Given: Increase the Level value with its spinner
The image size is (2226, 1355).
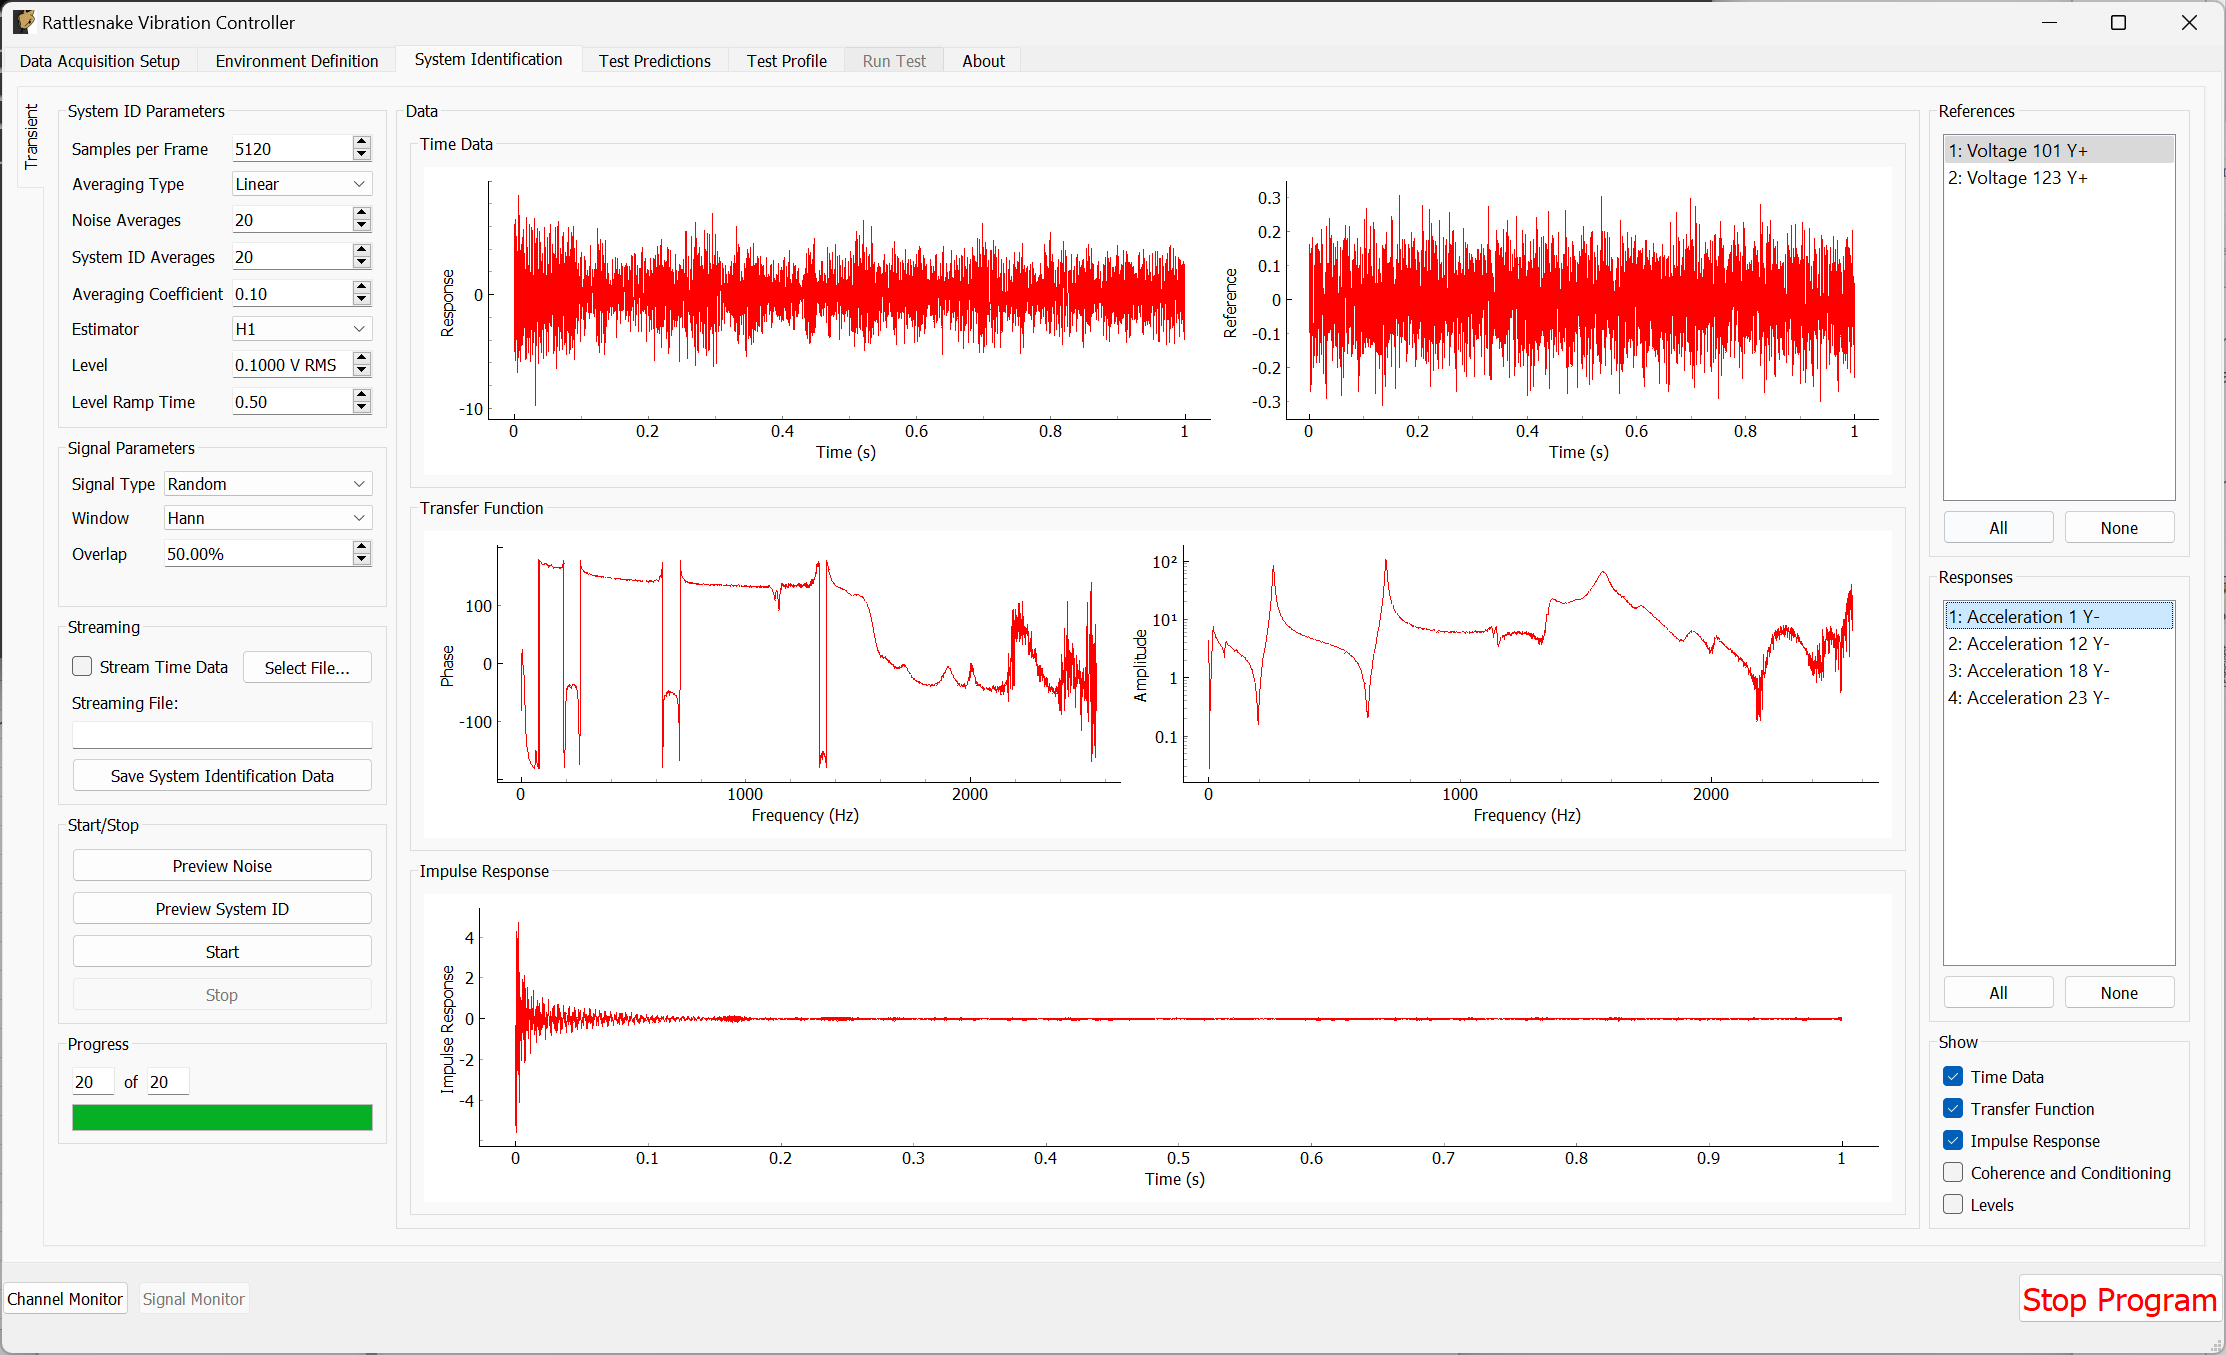Looking at the screenshot, I should [361, 359].
